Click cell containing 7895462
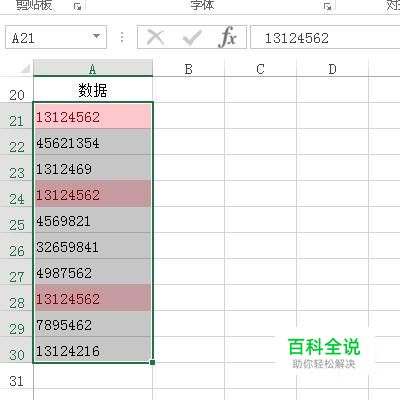 click(93, 324)
